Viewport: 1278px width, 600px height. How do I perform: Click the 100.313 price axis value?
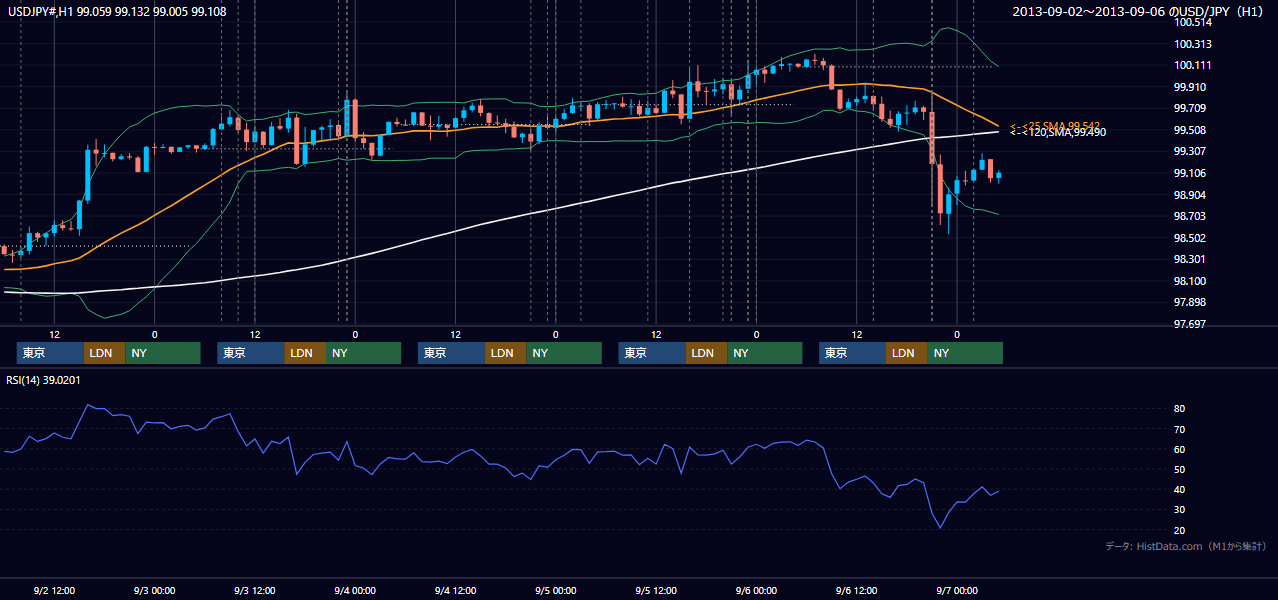click(1193, 44)
